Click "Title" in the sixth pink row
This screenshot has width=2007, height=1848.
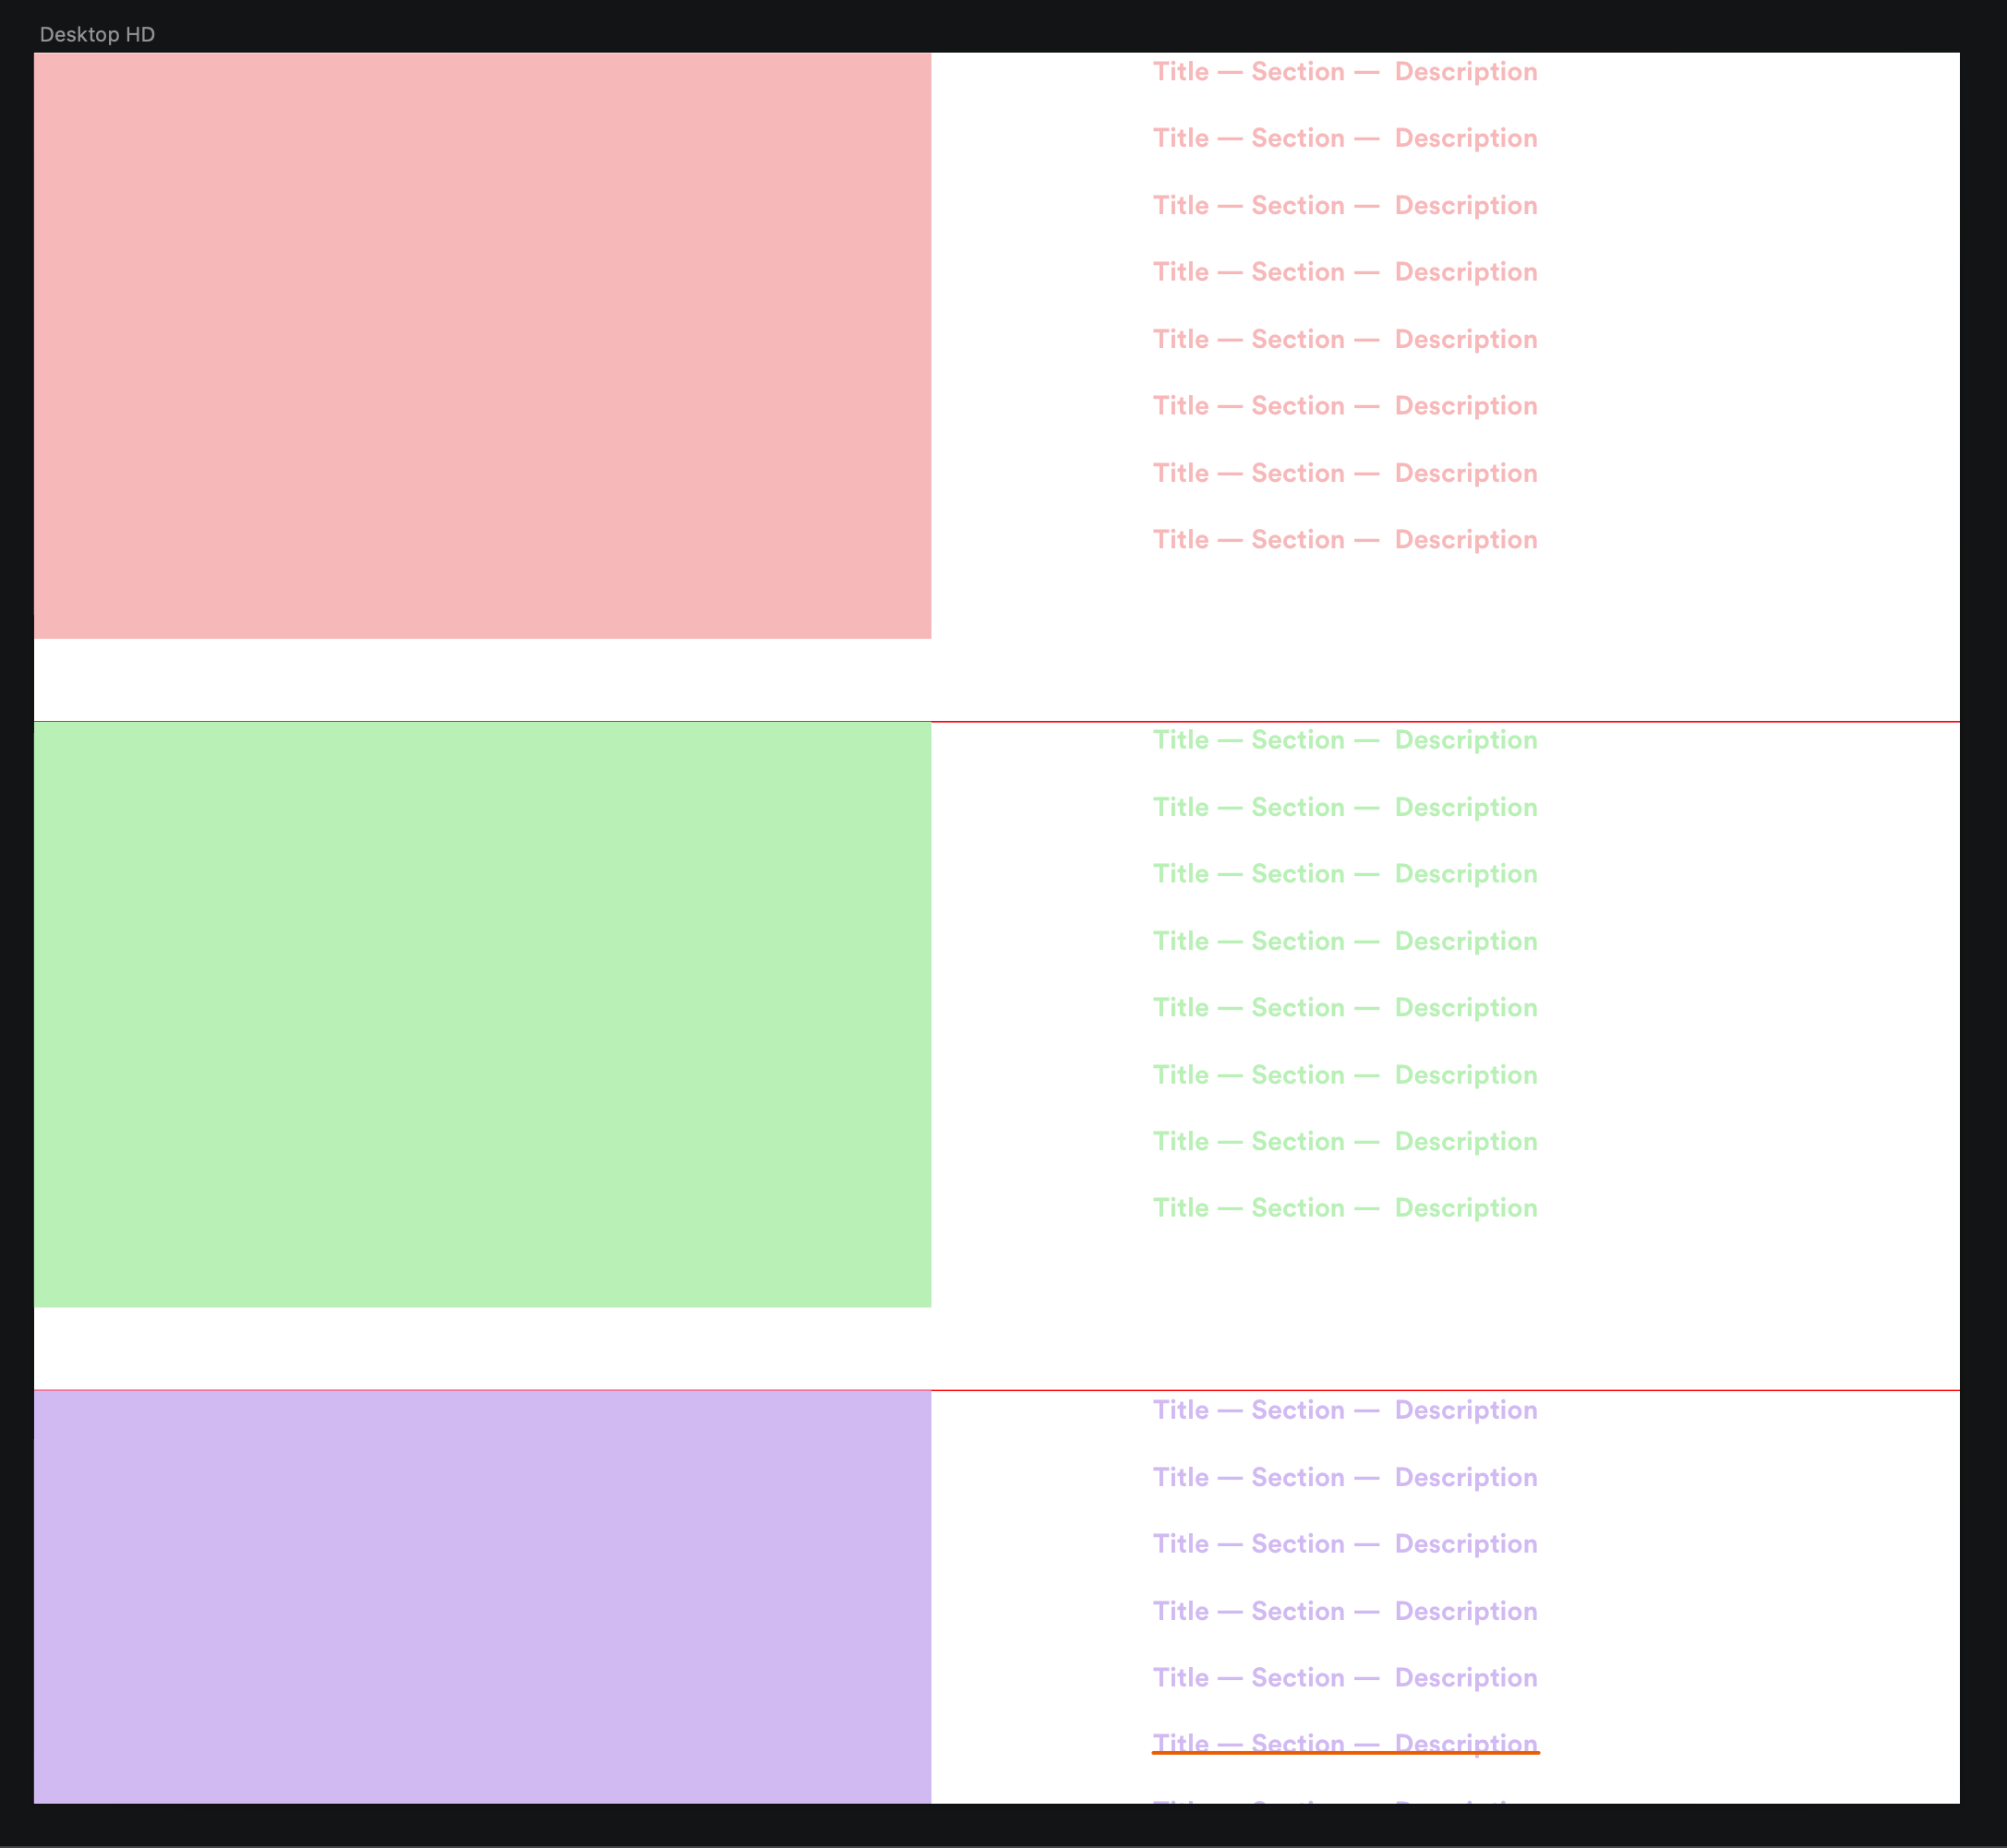point(1180,406)
